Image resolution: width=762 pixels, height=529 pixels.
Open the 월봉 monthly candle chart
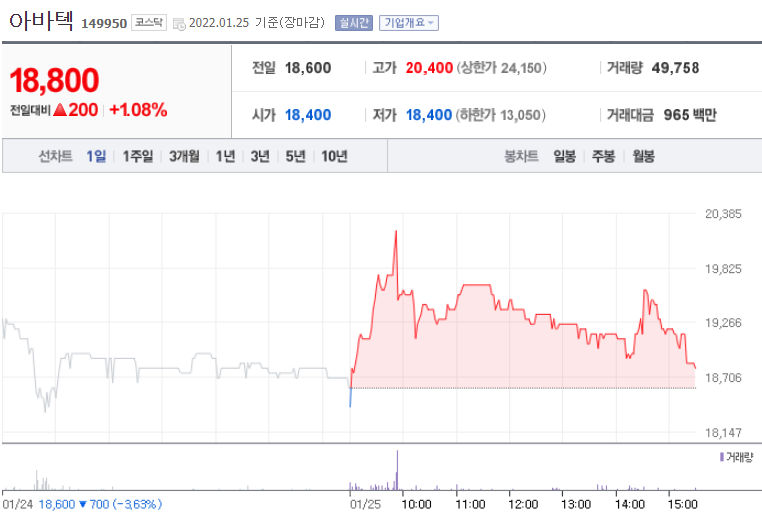click(x=643, y=156)
